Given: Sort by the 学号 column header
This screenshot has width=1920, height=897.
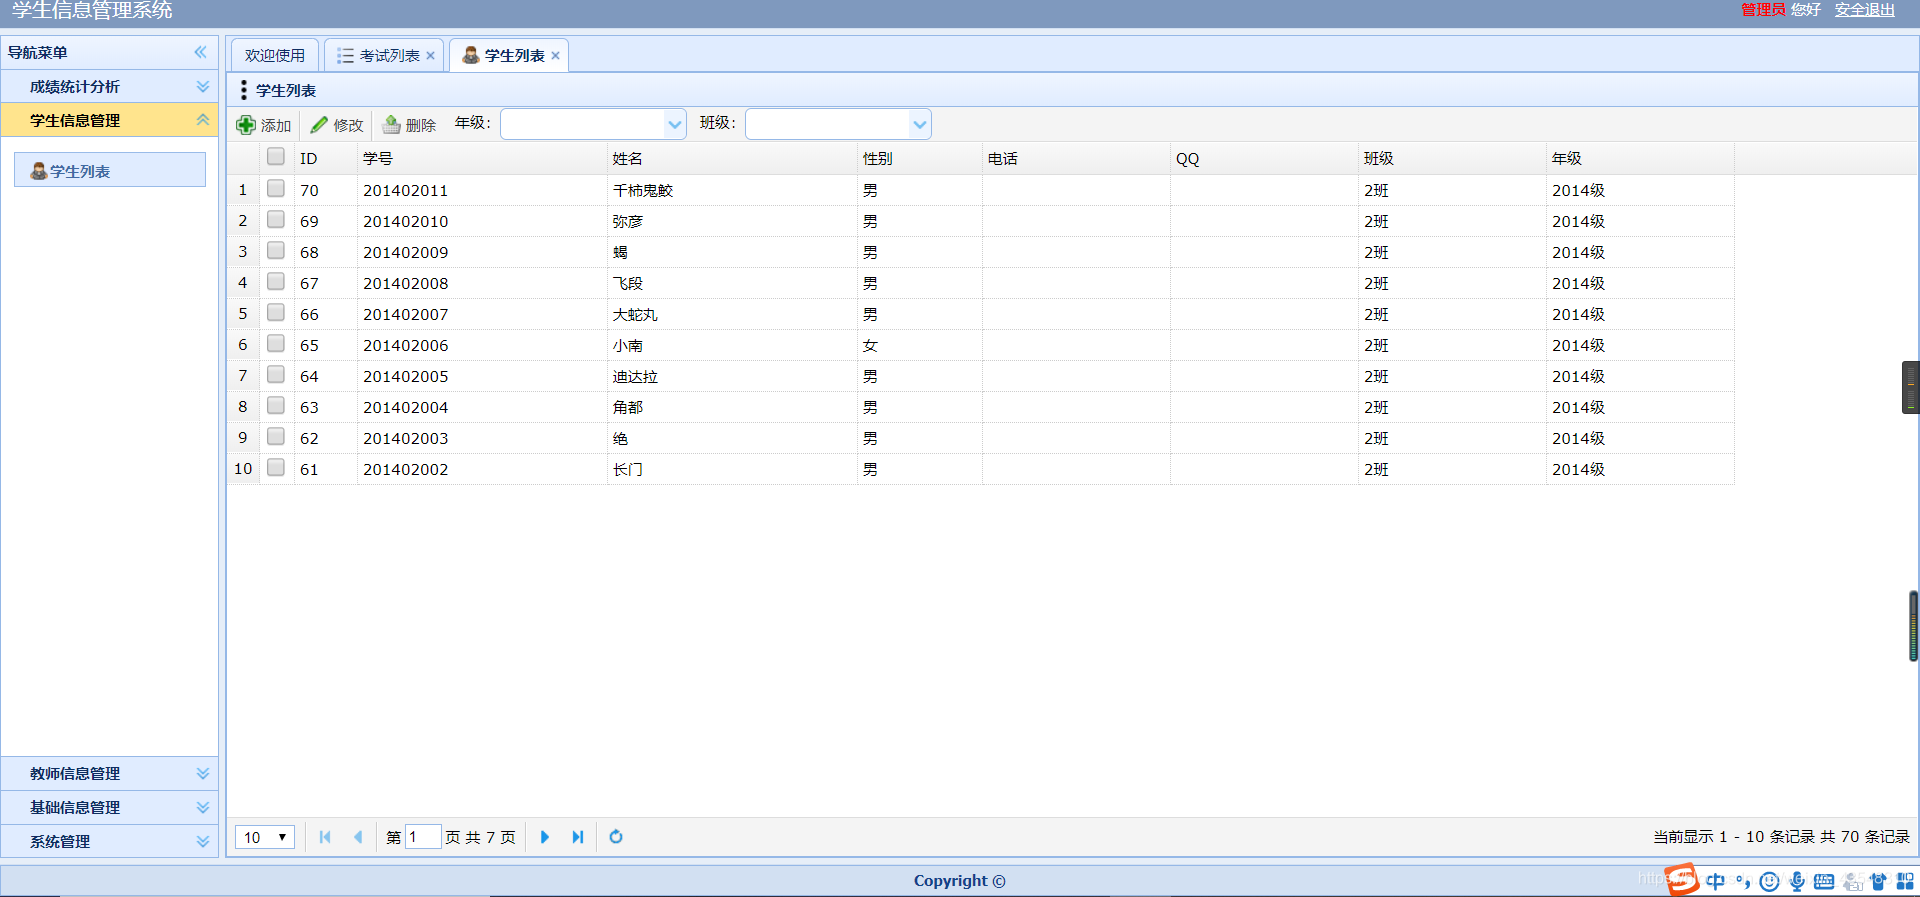Looking at the screenshot, I should [482, 158].
